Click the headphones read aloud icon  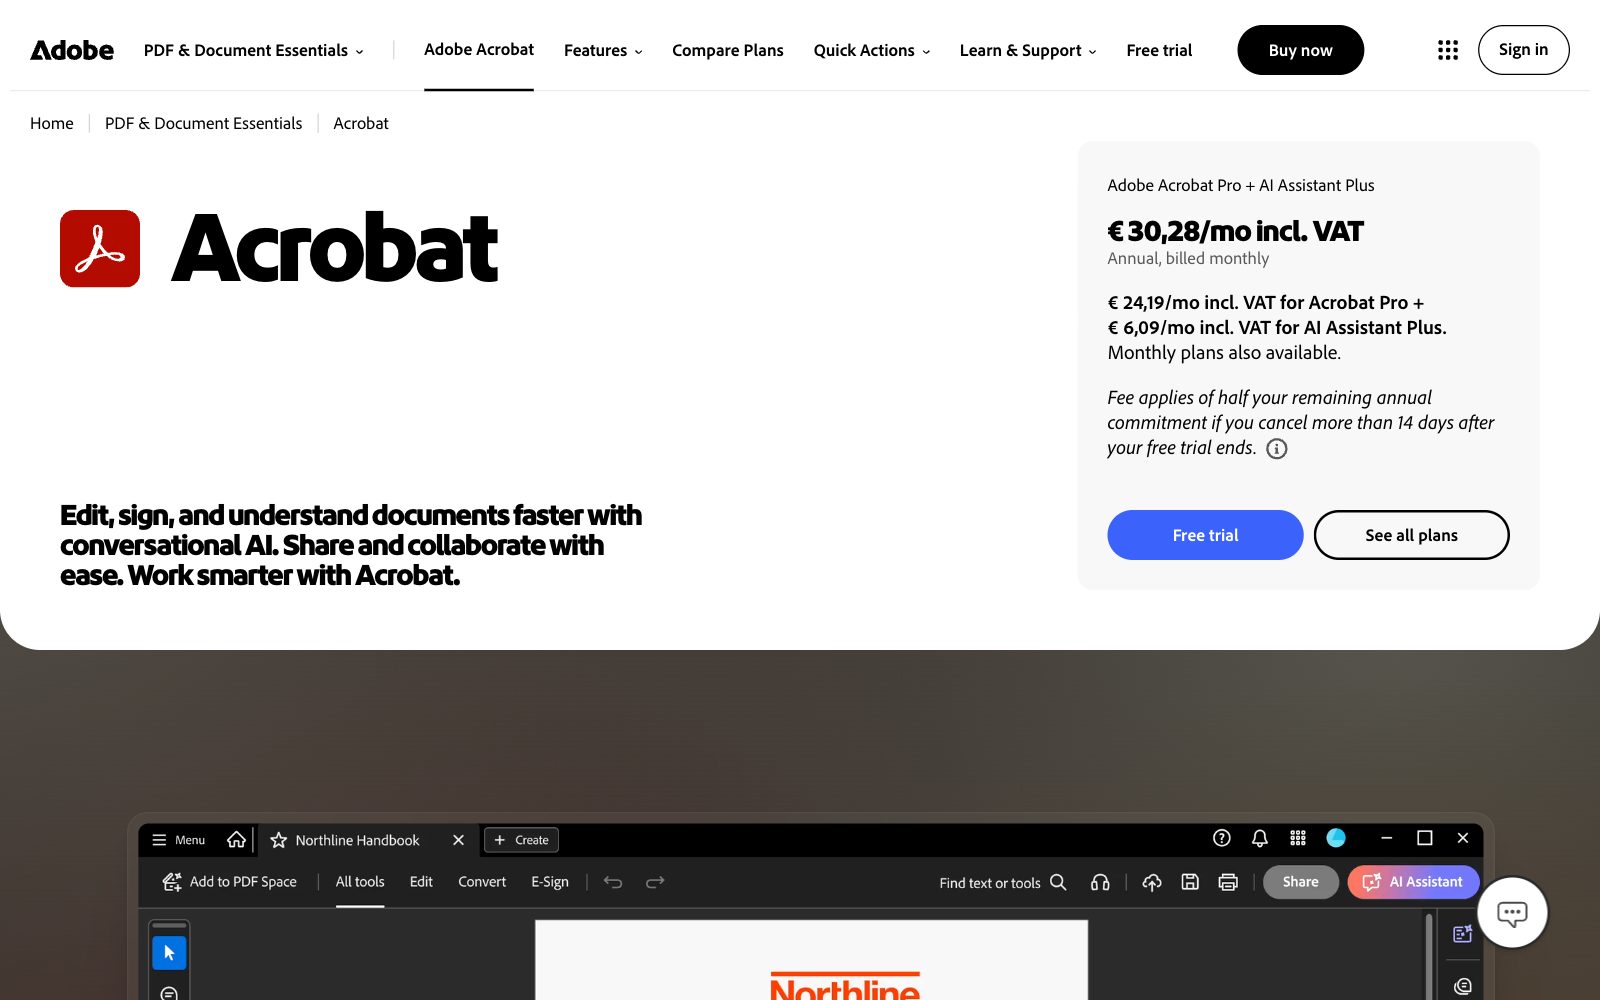(1100, 882)
